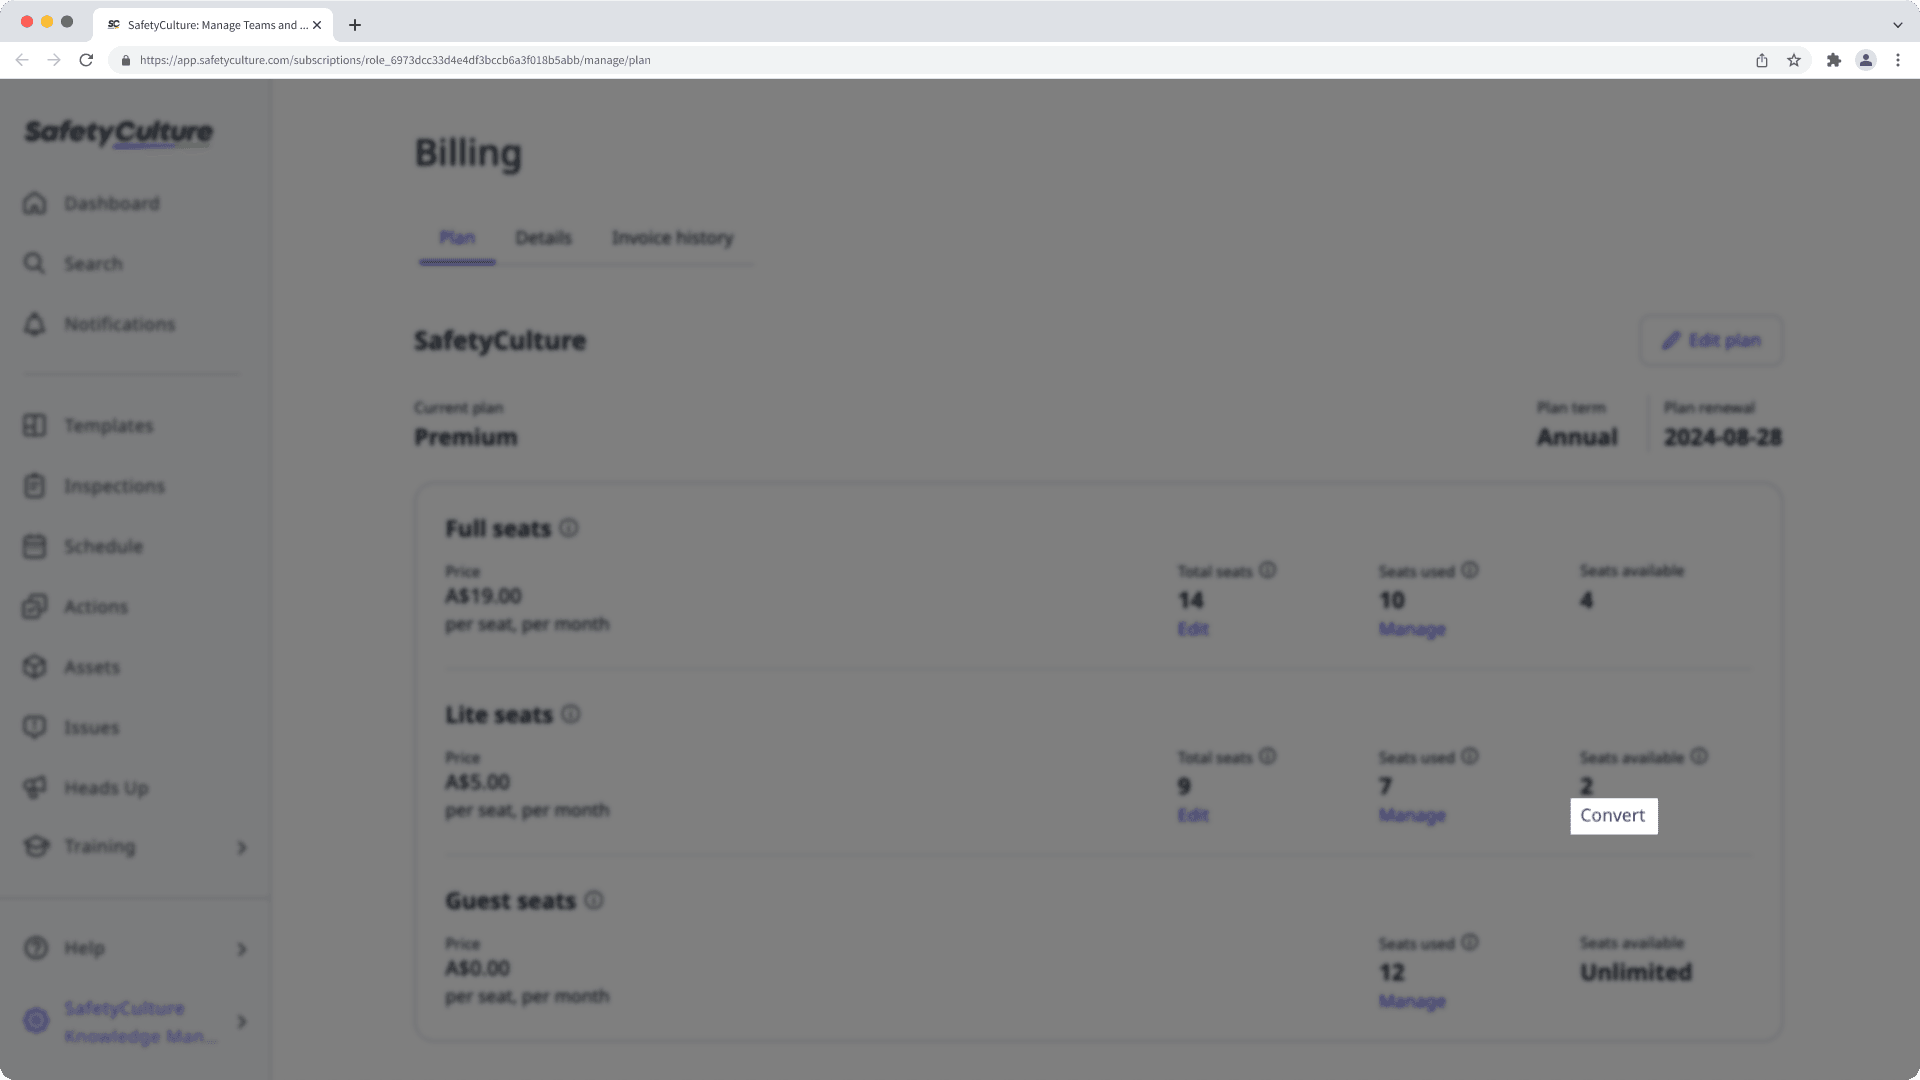1920x1080 pixels.
Task: Switch to the Invoice history tab
Action: [x=673, y=238]
